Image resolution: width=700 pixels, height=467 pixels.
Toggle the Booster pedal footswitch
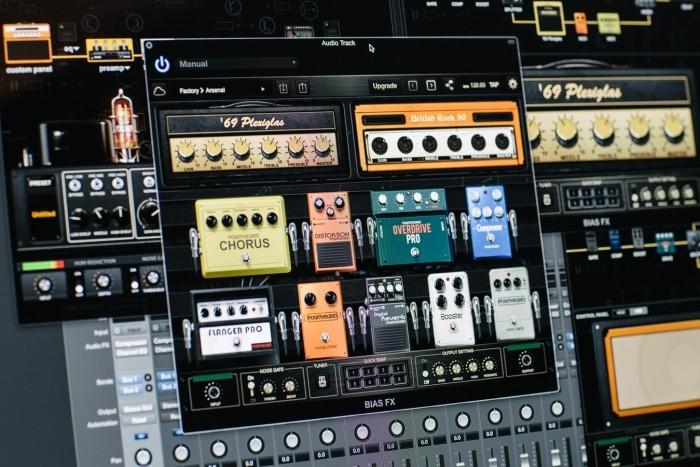[x=453, y=328]
